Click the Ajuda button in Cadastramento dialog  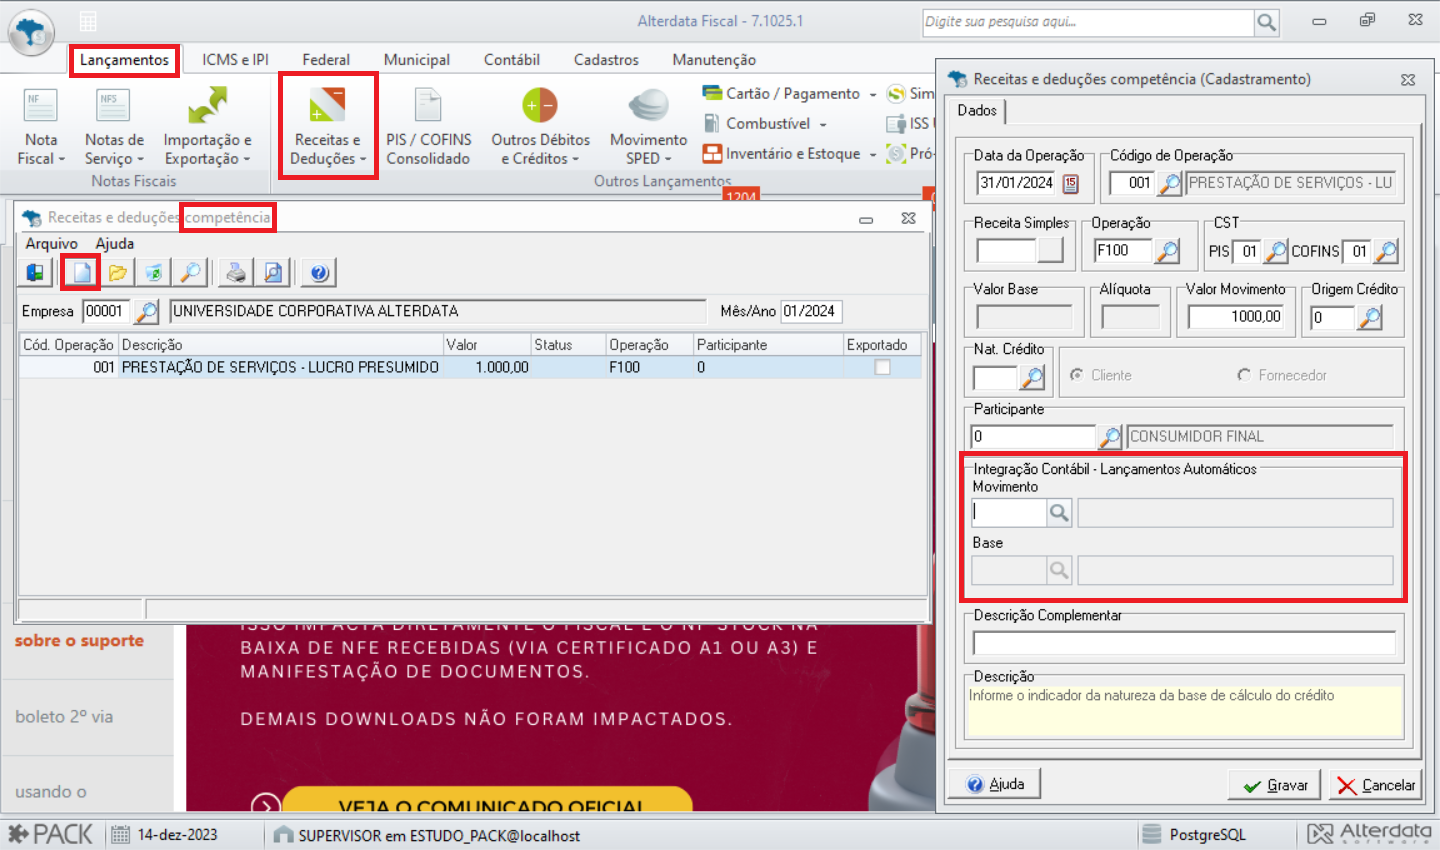point(995,784)
